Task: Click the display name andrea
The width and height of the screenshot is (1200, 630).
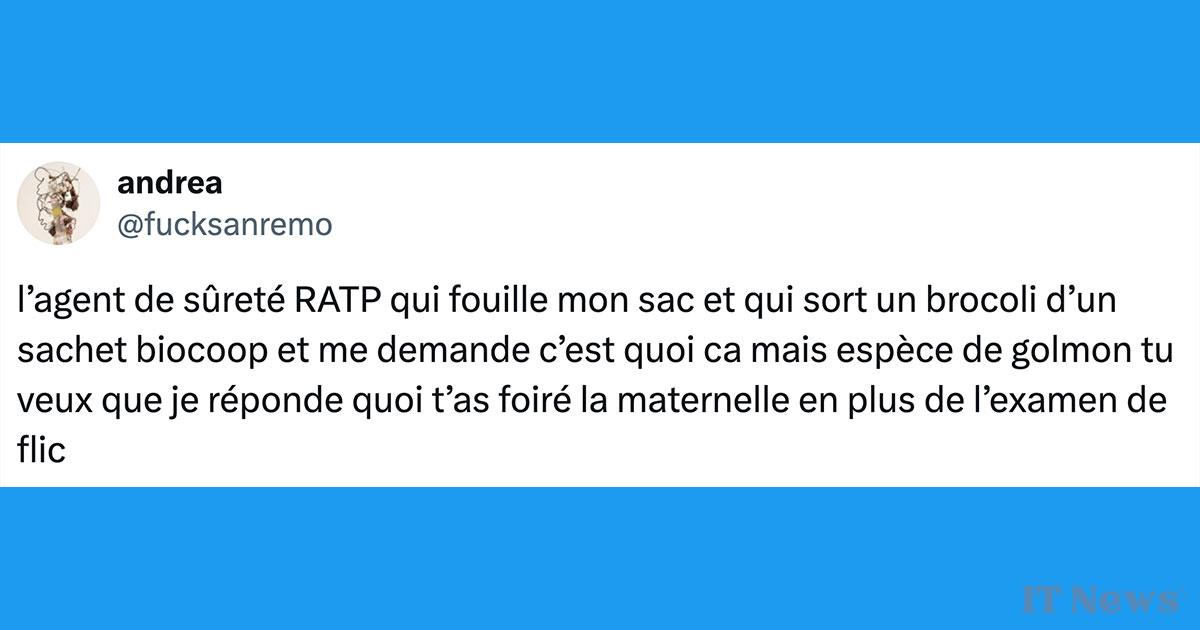Action: click(x=170, y=185)
